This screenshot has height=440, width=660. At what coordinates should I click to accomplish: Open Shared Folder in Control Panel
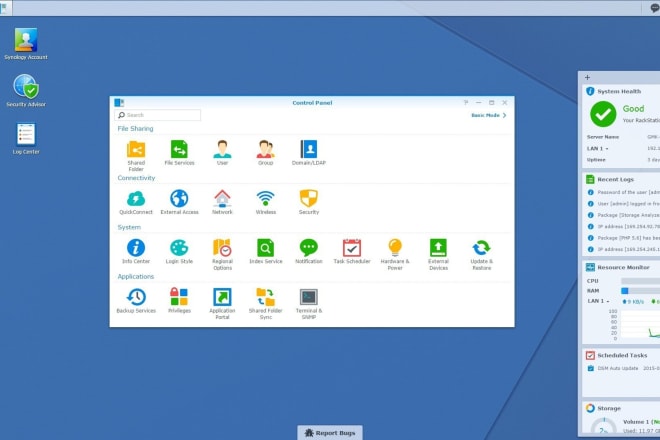[x=136, y=156]
